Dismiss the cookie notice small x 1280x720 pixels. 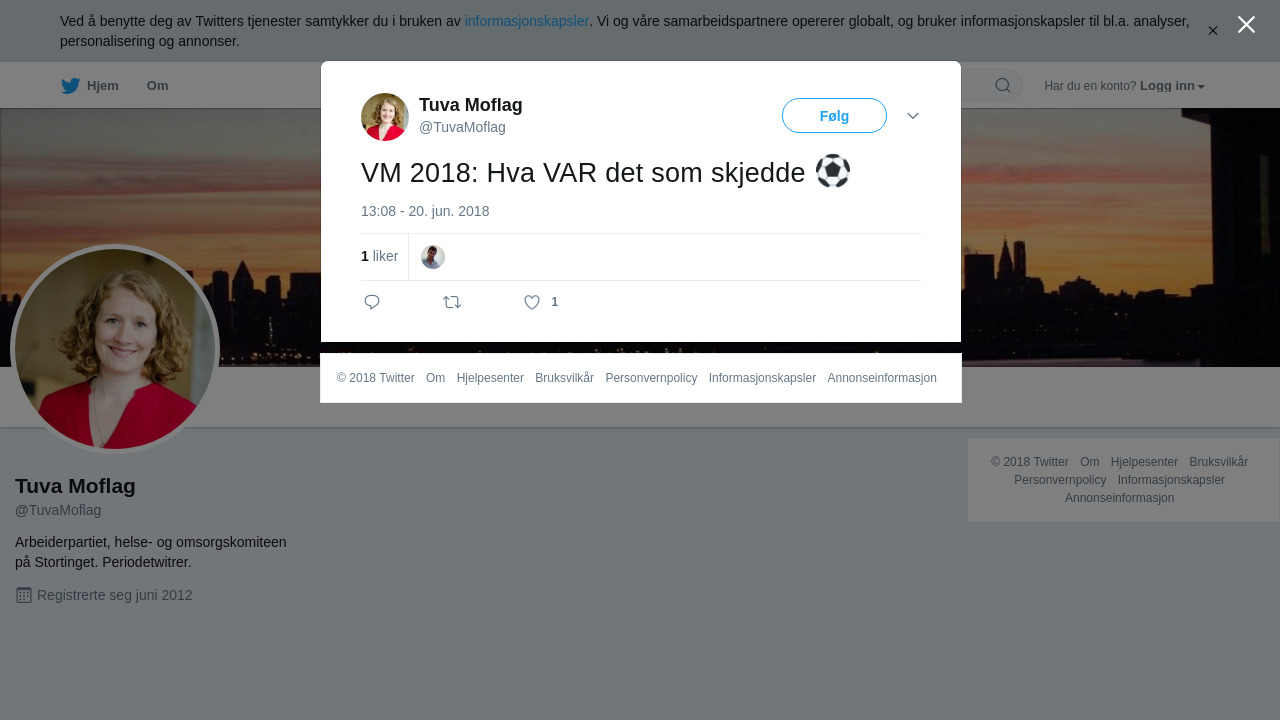click(x=1213, y=31)
